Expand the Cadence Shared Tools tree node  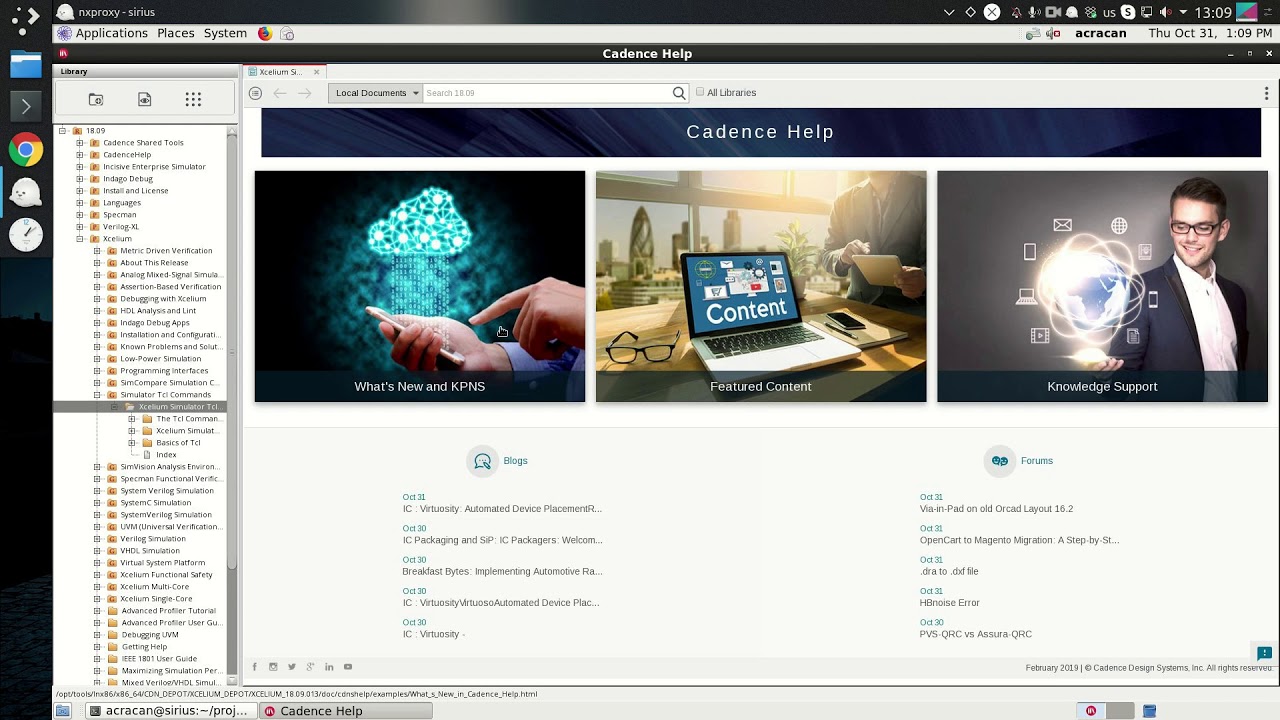tap(80, 143)
